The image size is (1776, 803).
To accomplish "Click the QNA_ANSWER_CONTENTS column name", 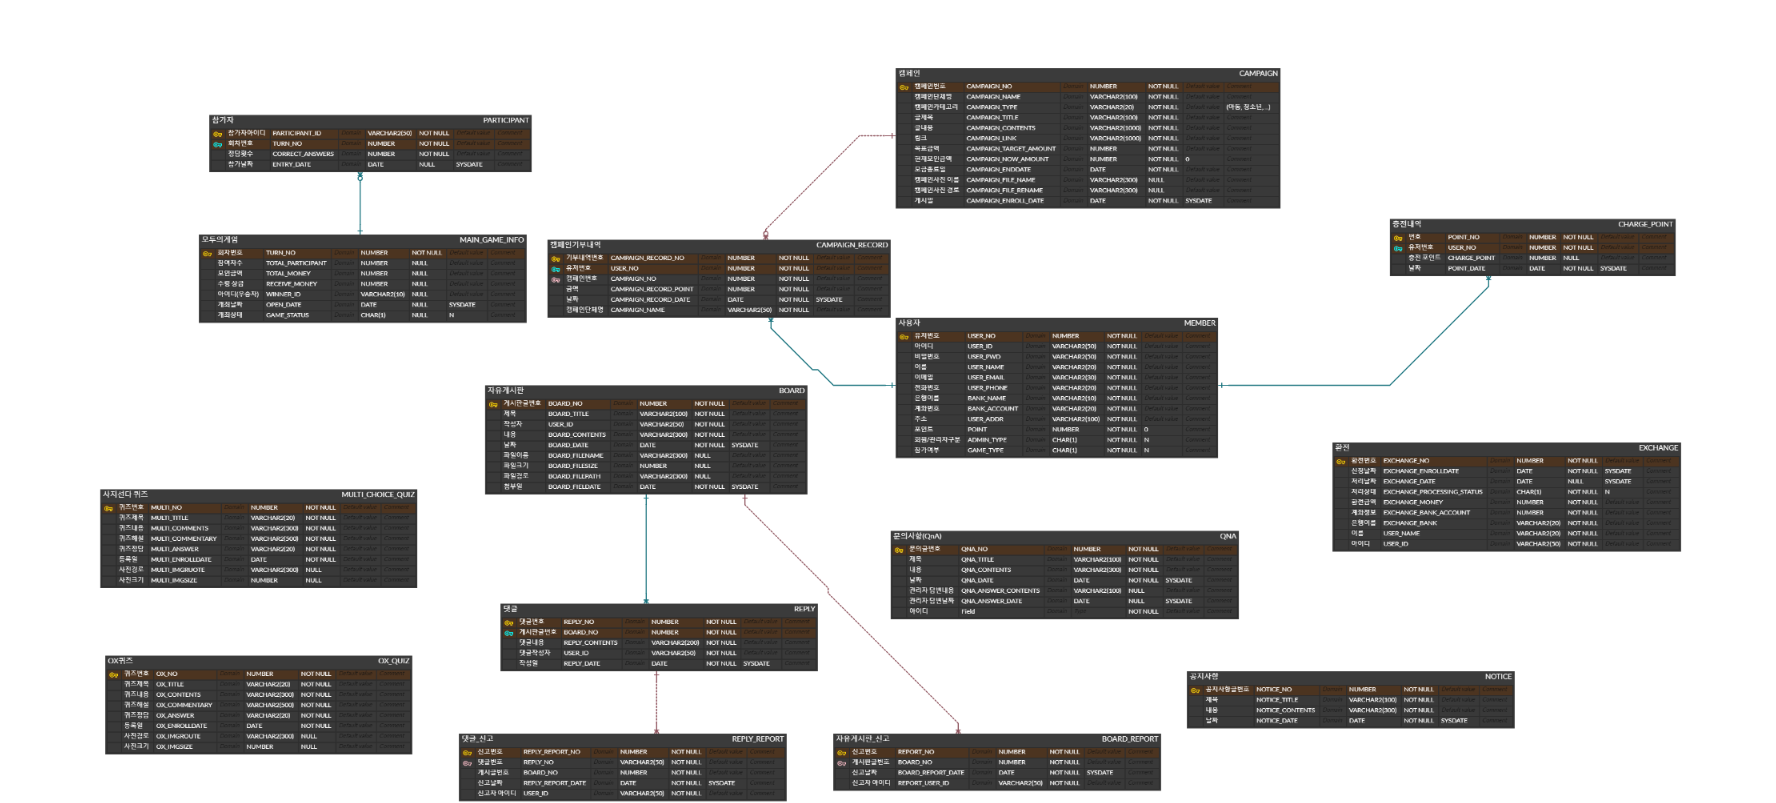I will click(x=1001, y=591).
